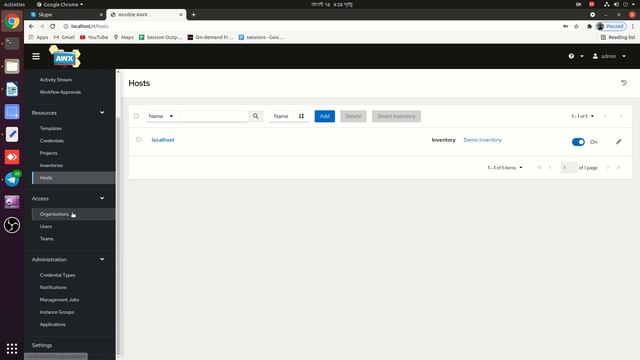Viewport: 640px width, 360px height.
Task: Go back with browser back arrow
Action: click(31, 26)
